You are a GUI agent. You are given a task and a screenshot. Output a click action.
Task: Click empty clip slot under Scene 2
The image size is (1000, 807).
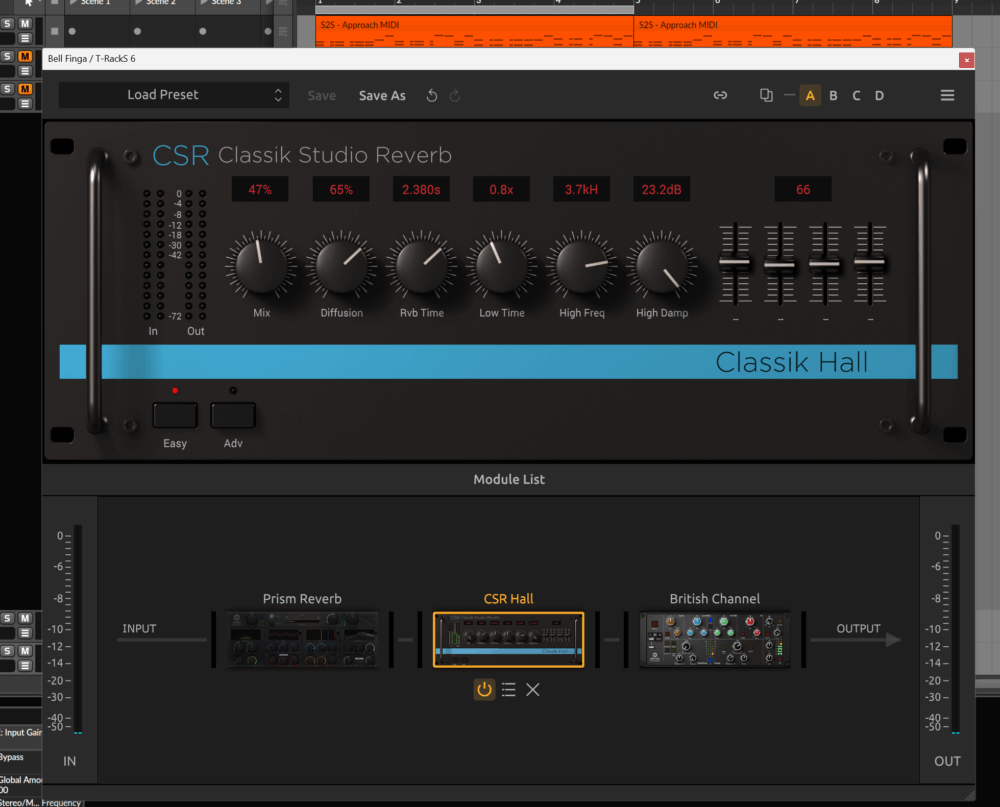pyautogui.click(x=161, y=31)
